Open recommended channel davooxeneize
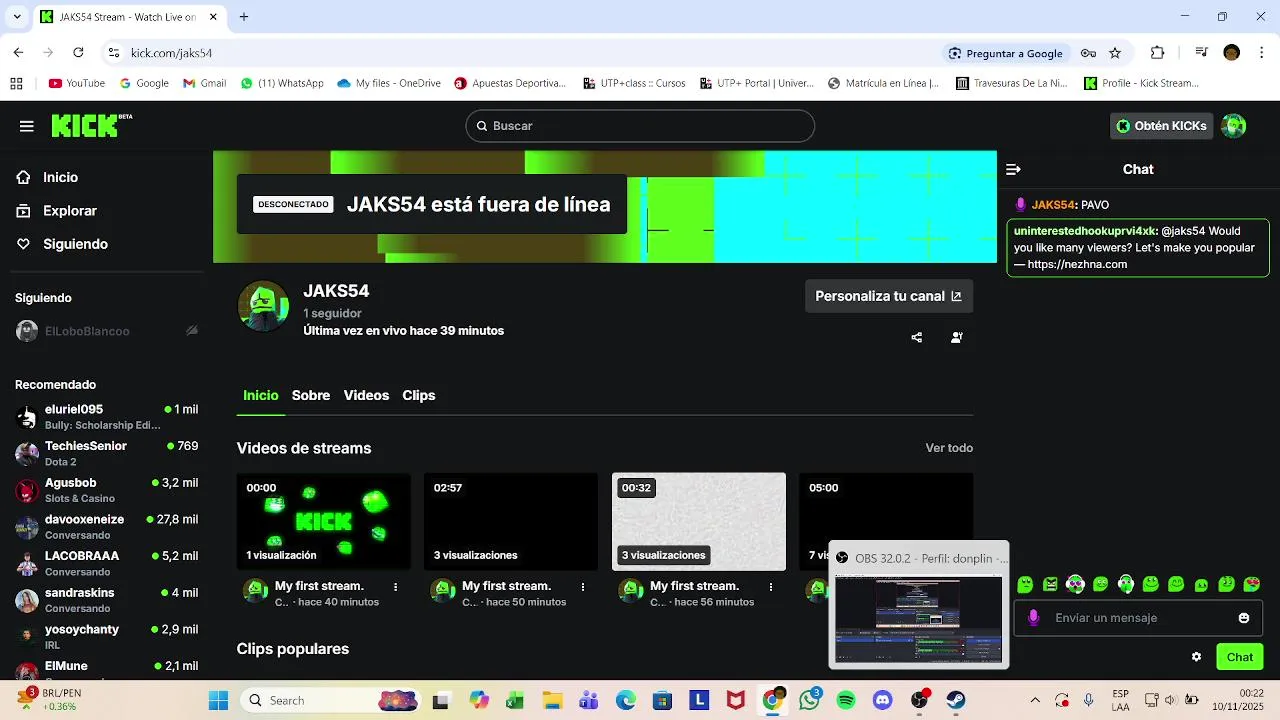 (x=106, y=527)
